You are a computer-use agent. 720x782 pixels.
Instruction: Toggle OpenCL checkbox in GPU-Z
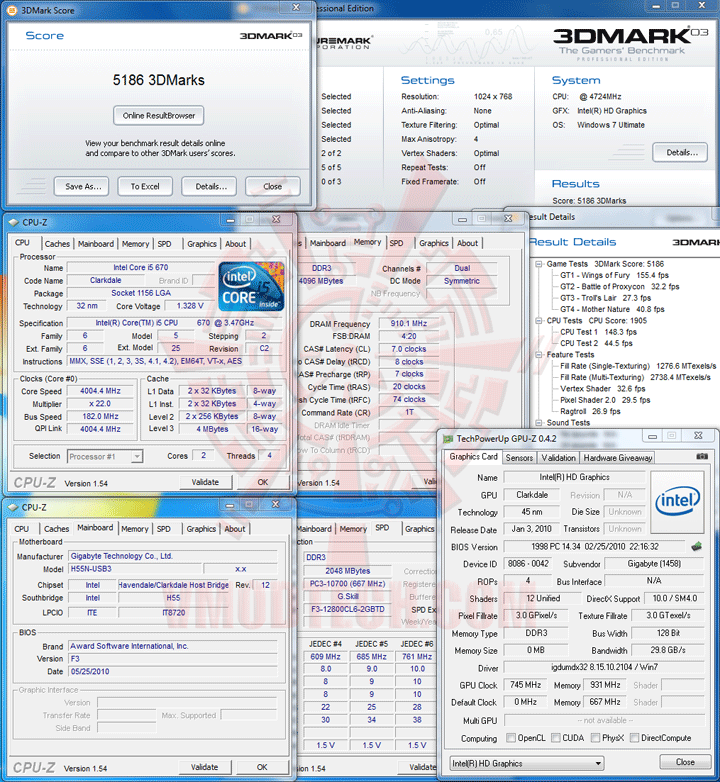tap(511, 738)
